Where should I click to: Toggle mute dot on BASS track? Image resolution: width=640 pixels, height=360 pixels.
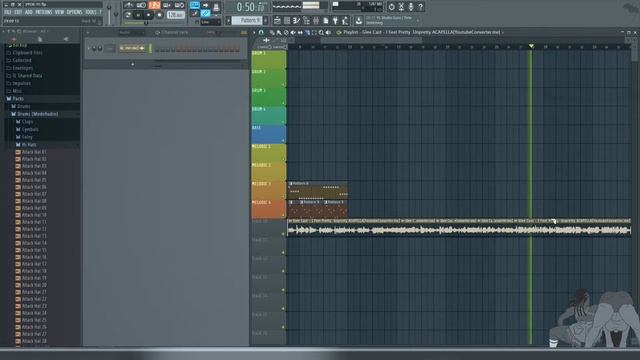point(283,140)
